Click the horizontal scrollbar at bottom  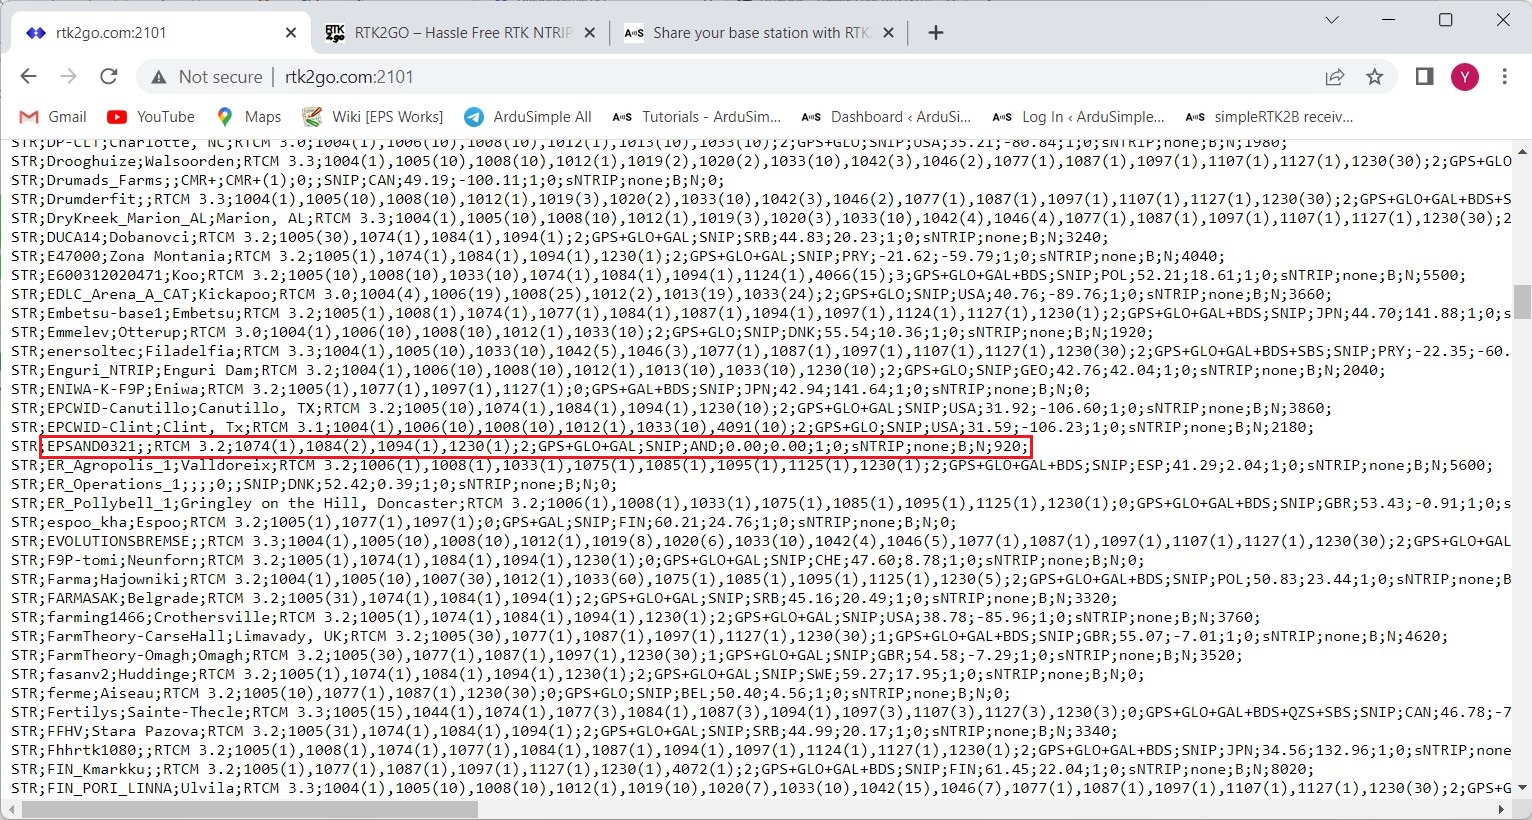700,810
